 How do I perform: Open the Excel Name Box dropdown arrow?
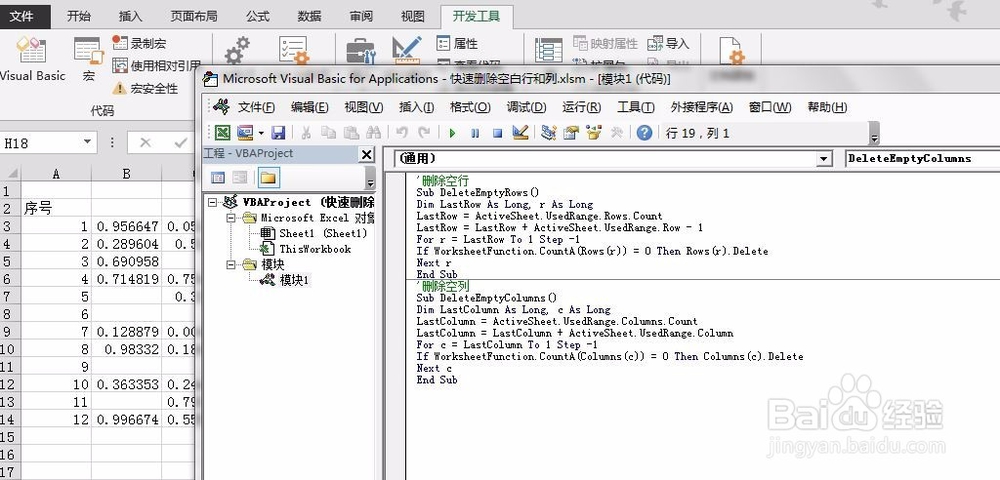[x=87, y=142]
